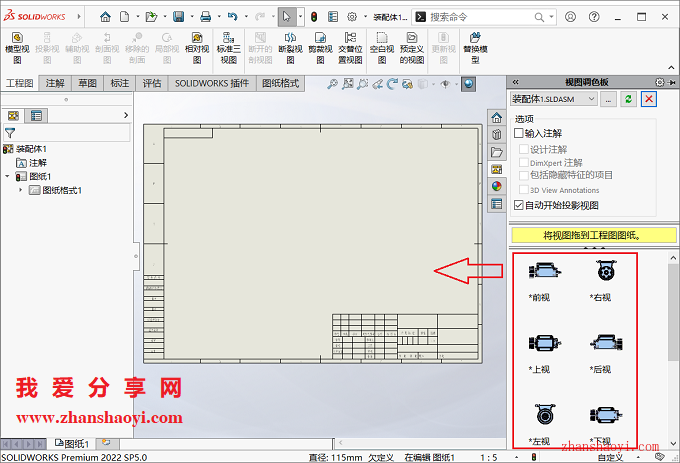Click the Rotate View icon in heads-up toolbar
The width and height of the screenshot is (680, 463).
pyautogui.click(x=392, y=84)
